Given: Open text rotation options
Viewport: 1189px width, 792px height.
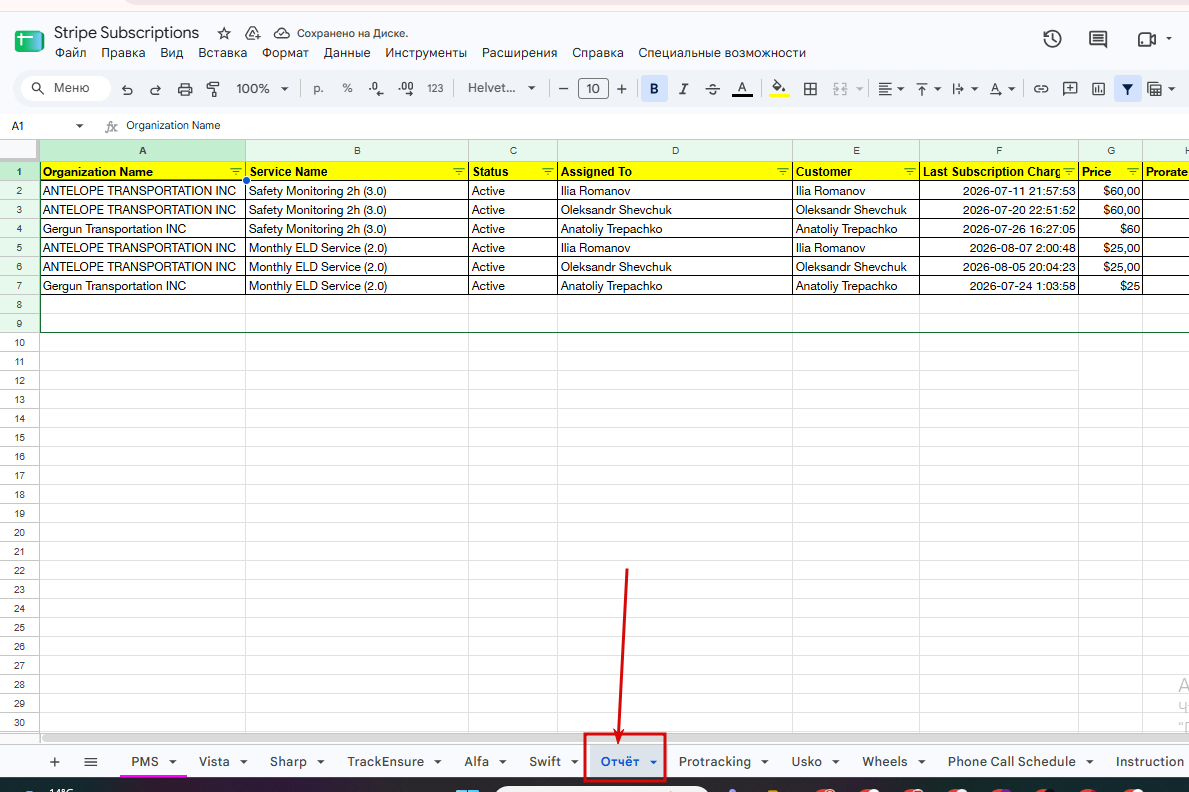Looking at the screenshot, I should (x=1002, y=89).
